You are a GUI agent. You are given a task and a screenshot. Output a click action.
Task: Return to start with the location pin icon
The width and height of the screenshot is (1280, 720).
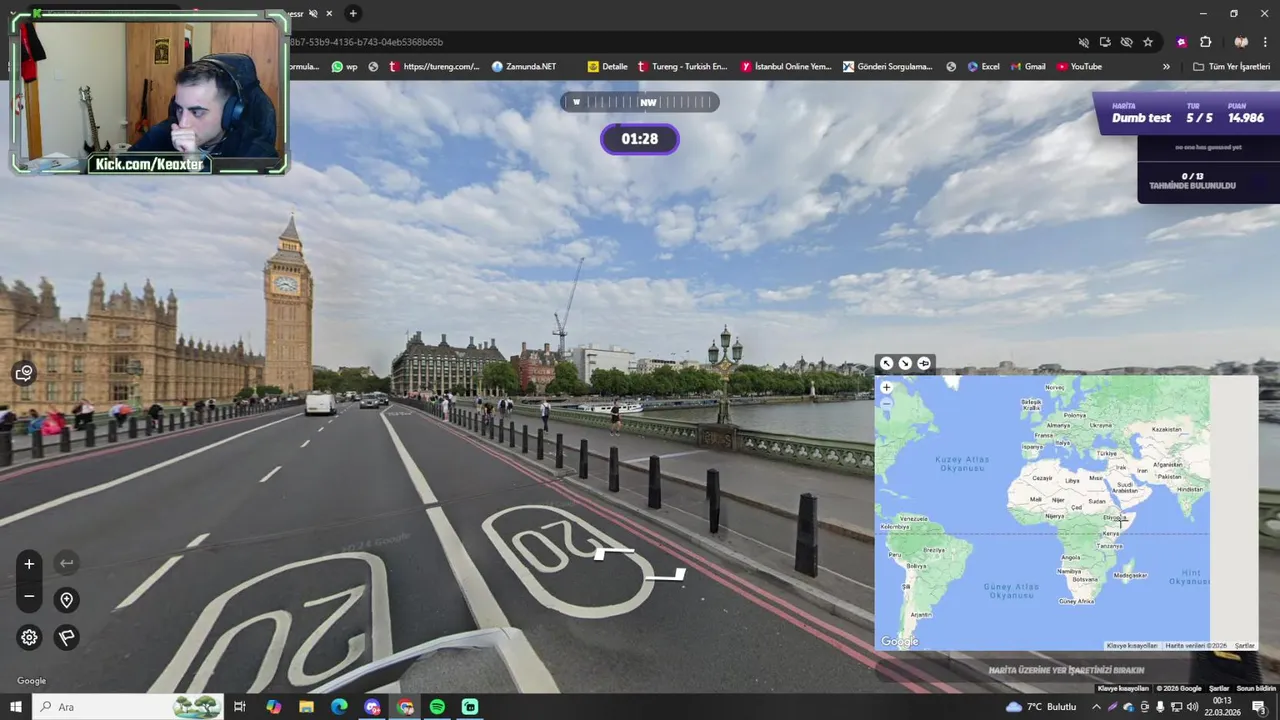[67, 600]
